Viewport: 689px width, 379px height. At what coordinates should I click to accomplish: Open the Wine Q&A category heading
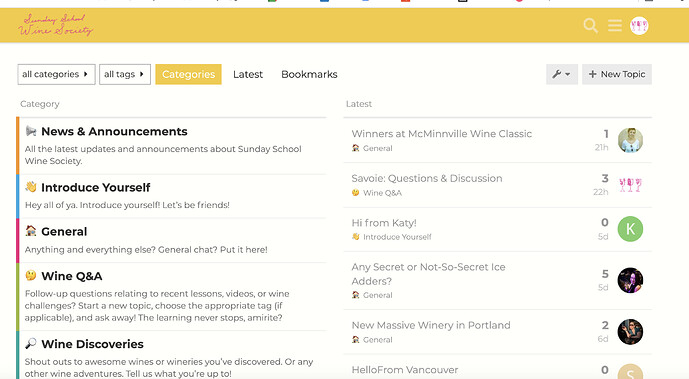click(72, 276)
